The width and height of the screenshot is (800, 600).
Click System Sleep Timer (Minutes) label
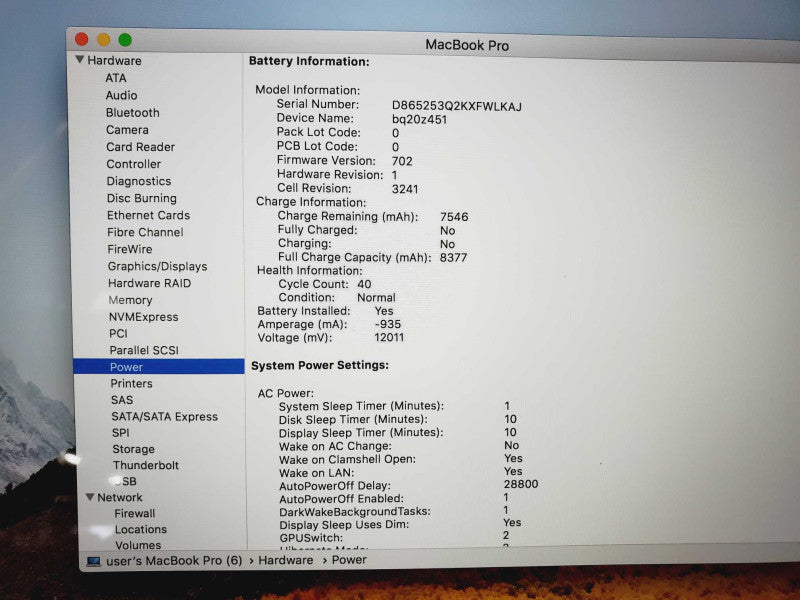[x=361, y=406]
